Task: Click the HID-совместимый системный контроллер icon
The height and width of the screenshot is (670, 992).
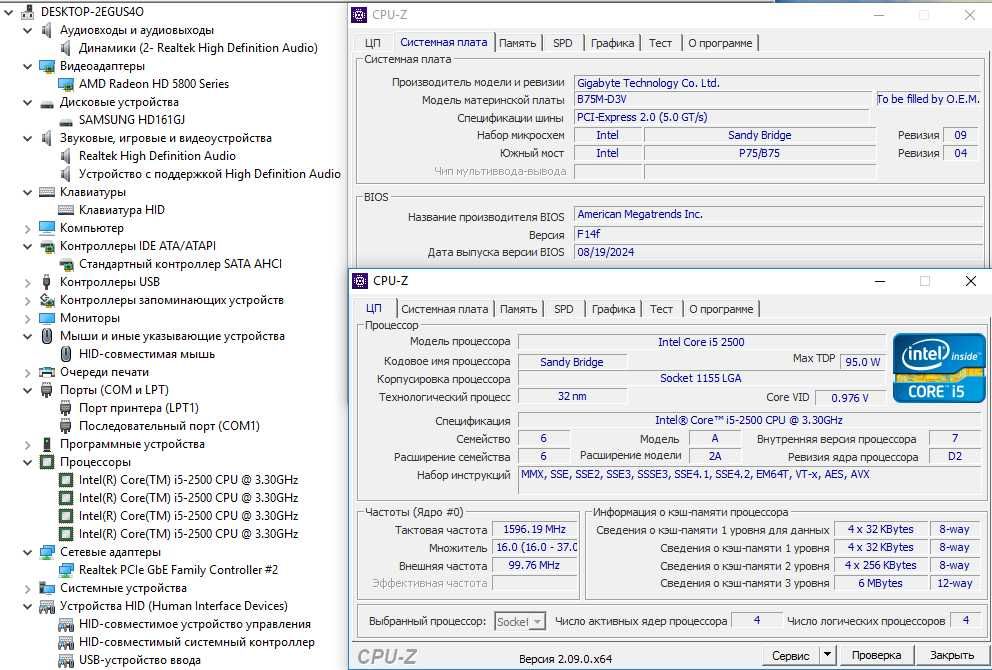Action: pos(66,642)
